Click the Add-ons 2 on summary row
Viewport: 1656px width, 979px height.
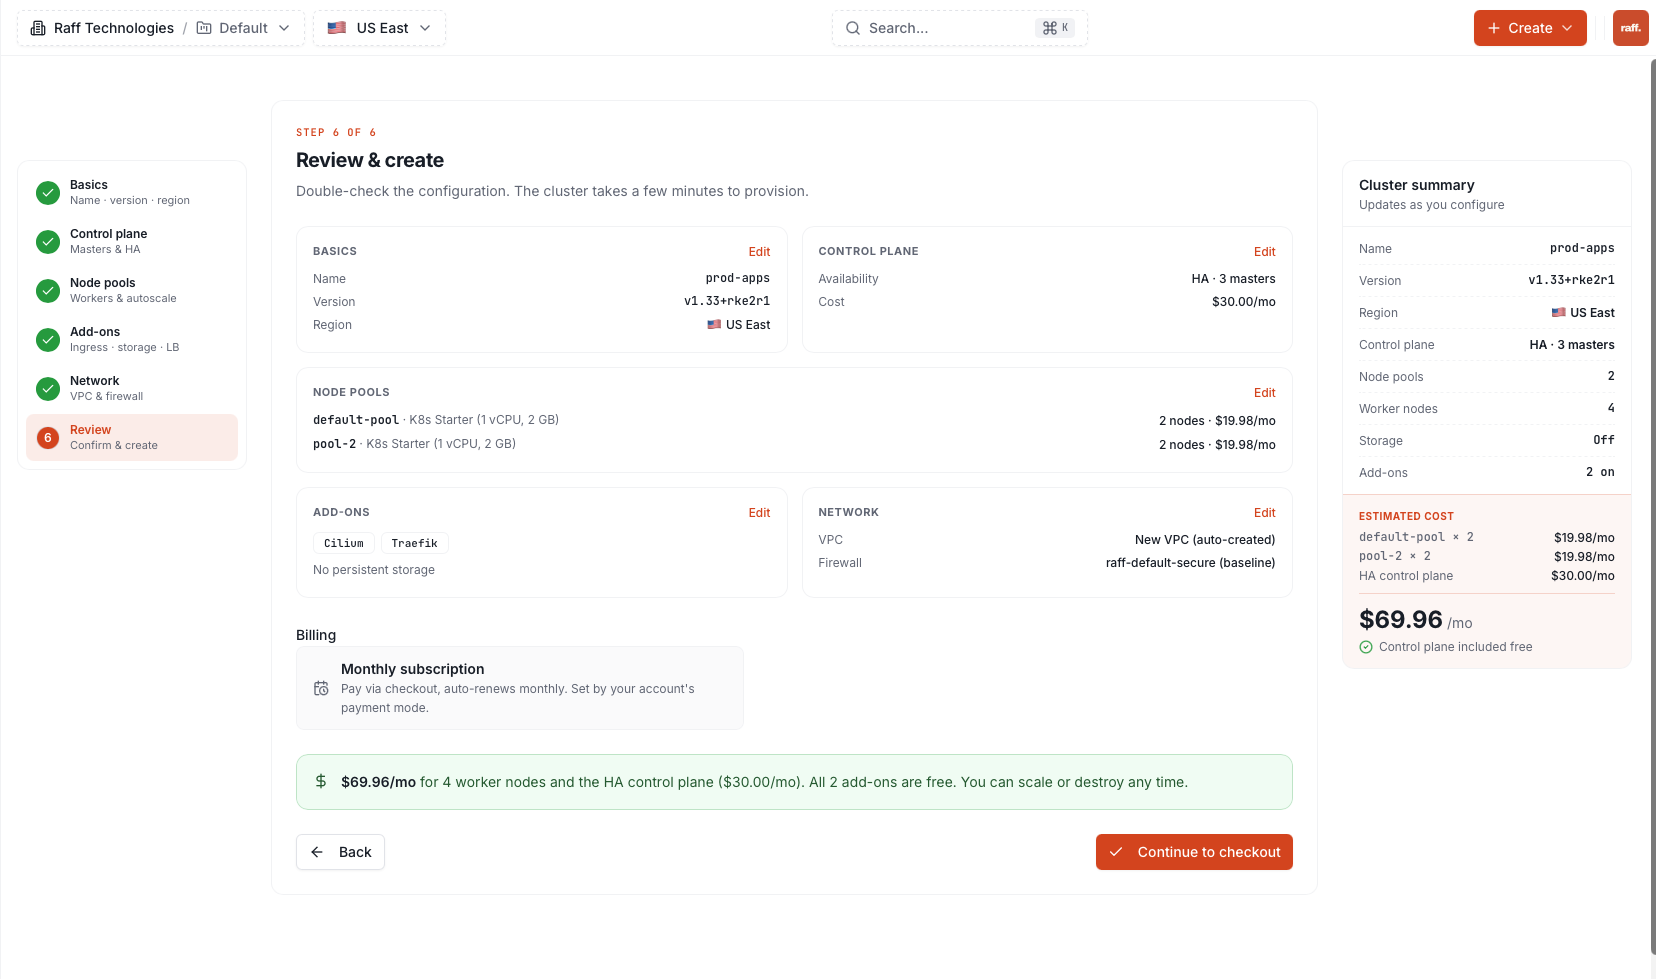pyautogui.click(x=1487, y=473)
